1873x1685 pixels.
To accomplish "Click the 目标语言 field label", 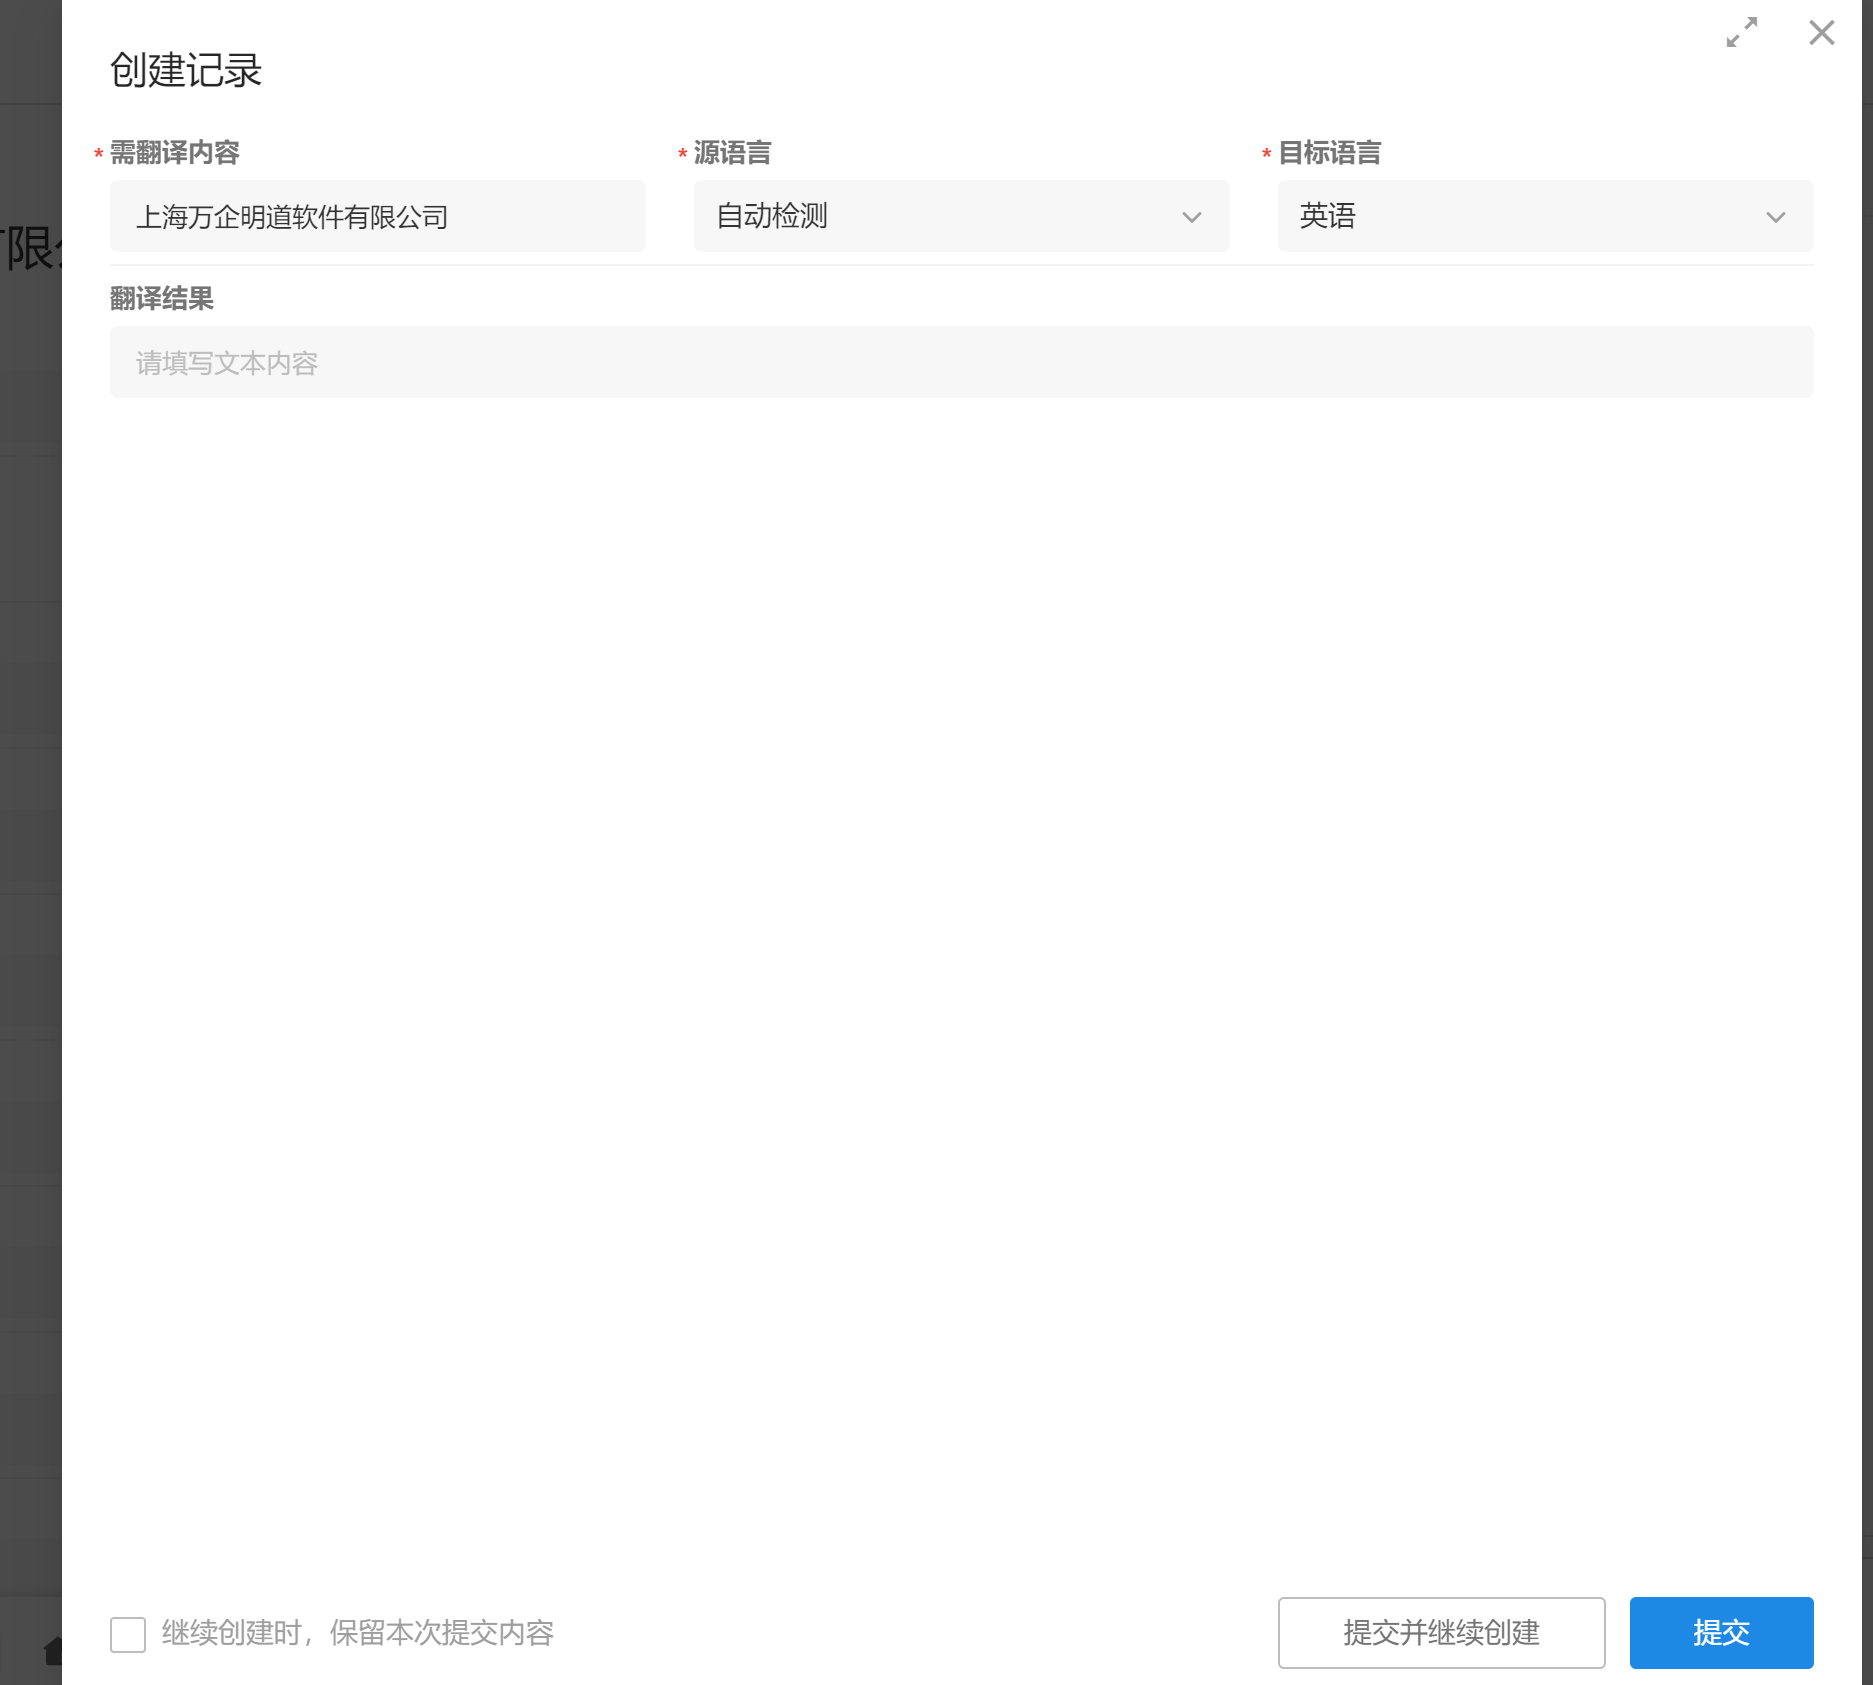I will coord(1329,153).
